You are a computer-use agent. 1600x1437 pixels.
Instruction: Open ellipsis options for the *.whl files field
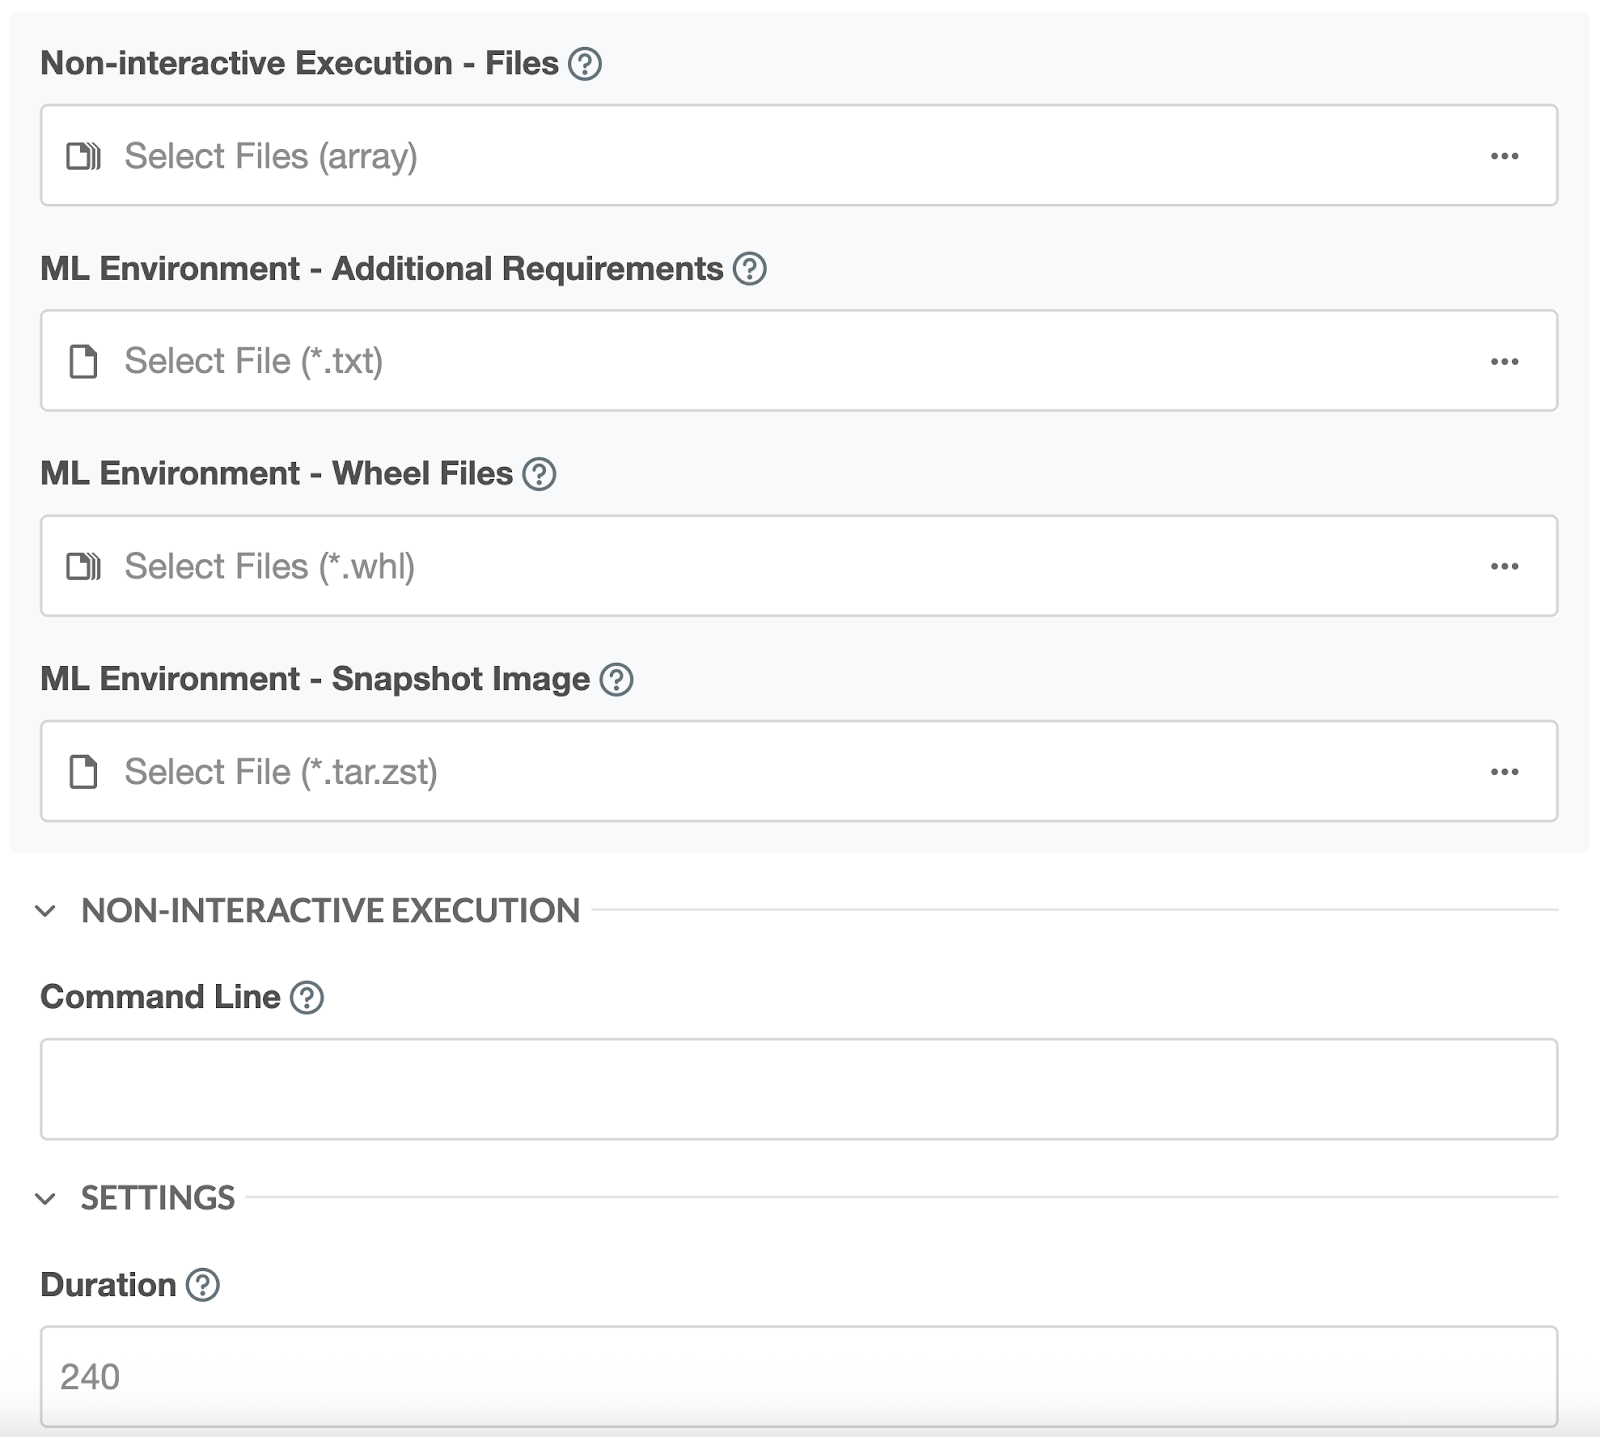pyautogui.click(x=1504, y=567)
